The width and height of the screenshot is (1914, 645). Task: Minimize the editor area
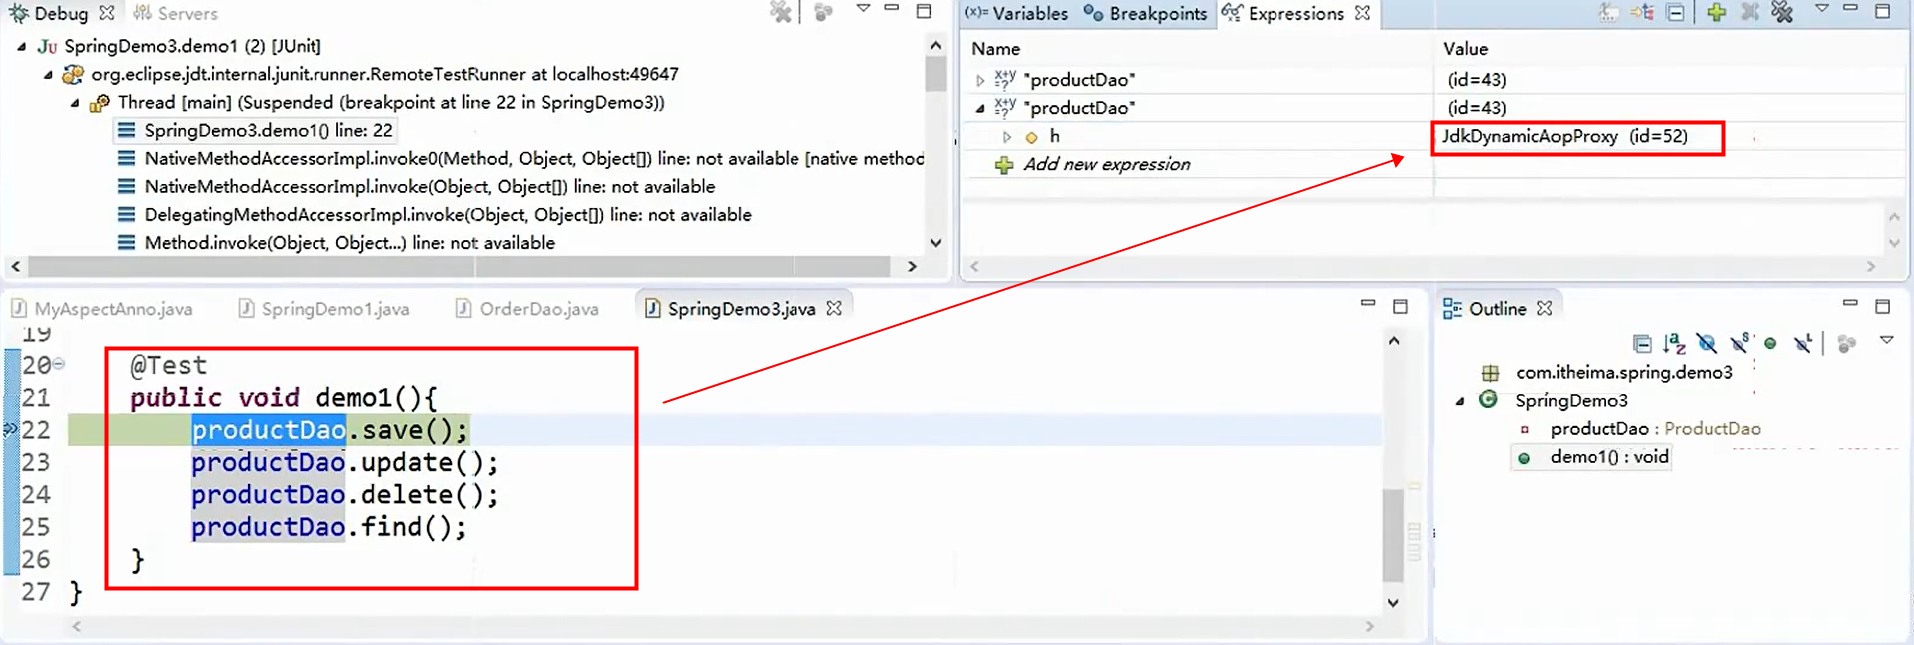1368,304
